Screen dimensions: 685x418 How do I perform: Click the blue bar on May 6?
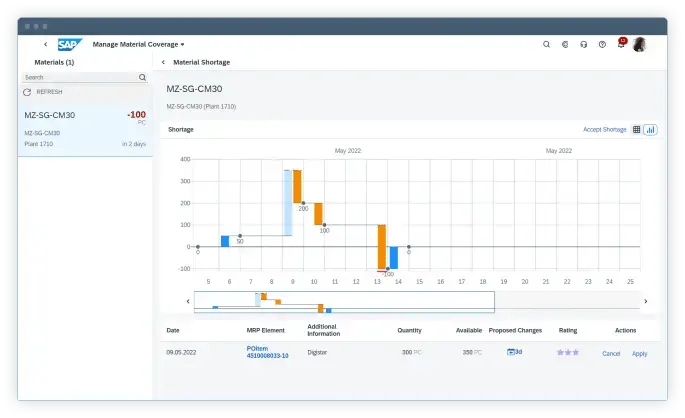225,241
